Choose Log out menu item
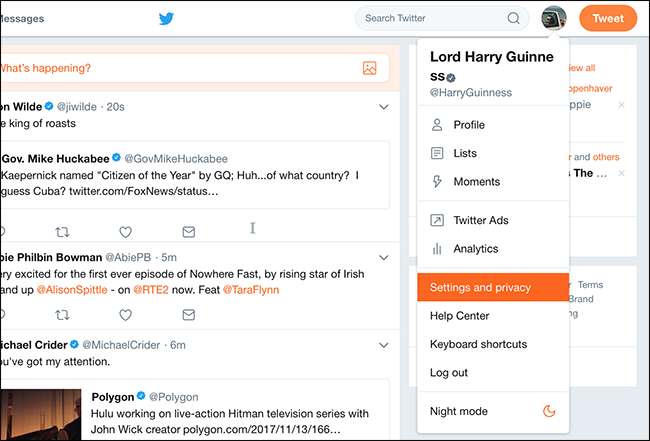The width and height of the screenshot is (650, 441). click(x=448, y=372)
